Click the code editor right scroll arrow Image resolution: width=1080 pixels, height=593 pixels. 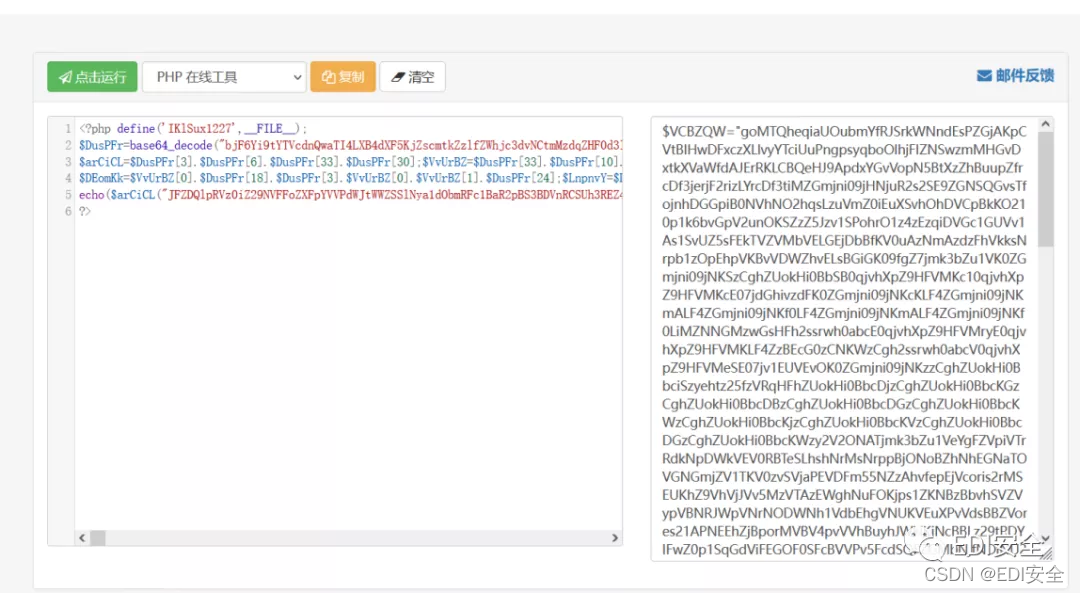615,538
